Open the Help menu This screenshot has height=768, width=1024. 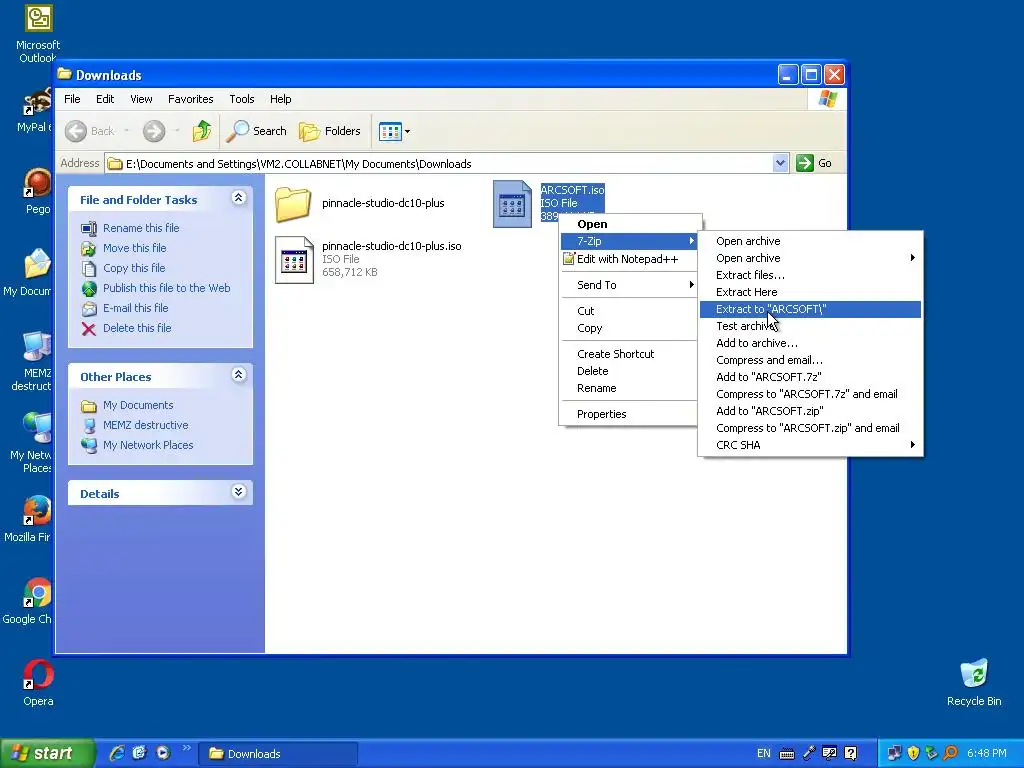281,99
